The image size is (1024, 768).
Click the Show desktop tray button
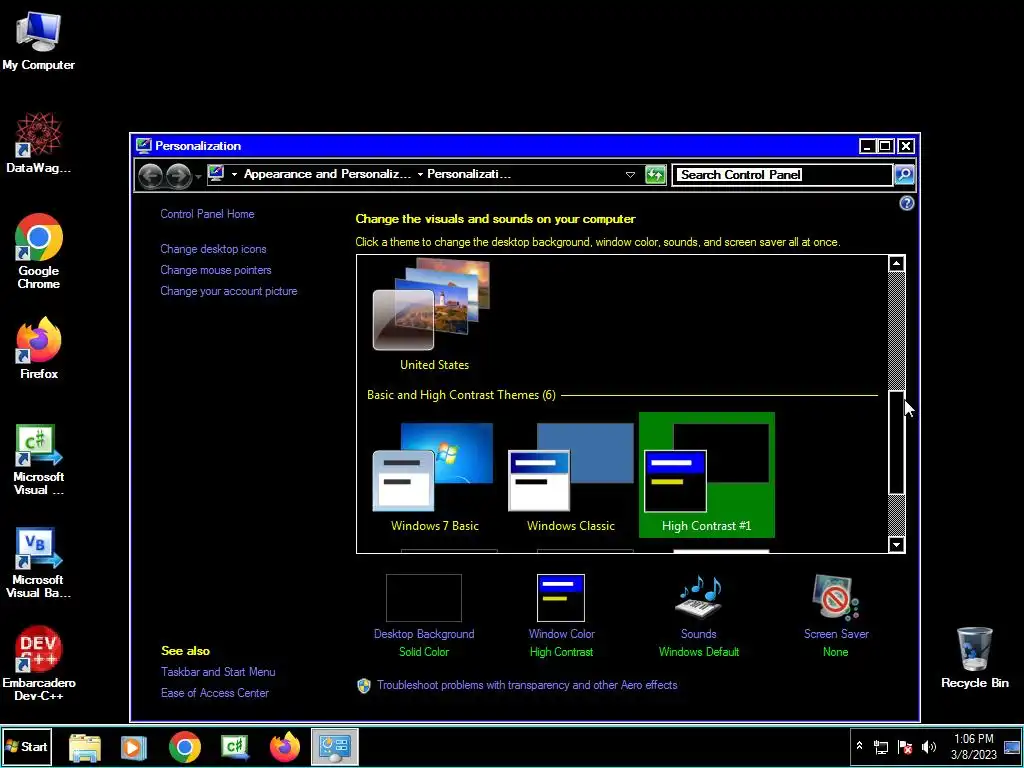1013,746
